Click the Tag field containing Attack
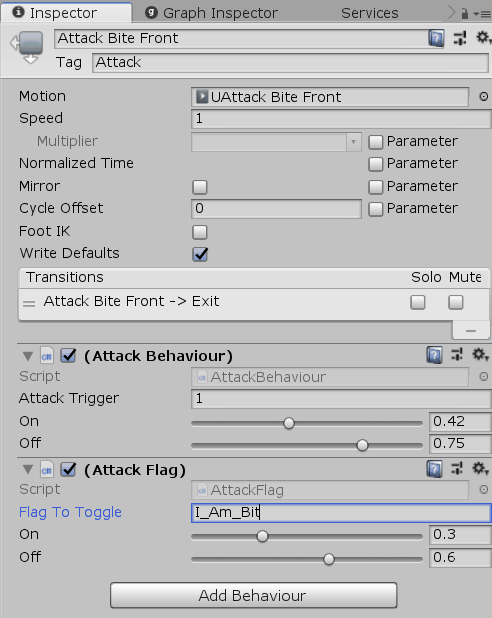The width and height of the screenshot is (492, 618). click(x=291, y=63)
